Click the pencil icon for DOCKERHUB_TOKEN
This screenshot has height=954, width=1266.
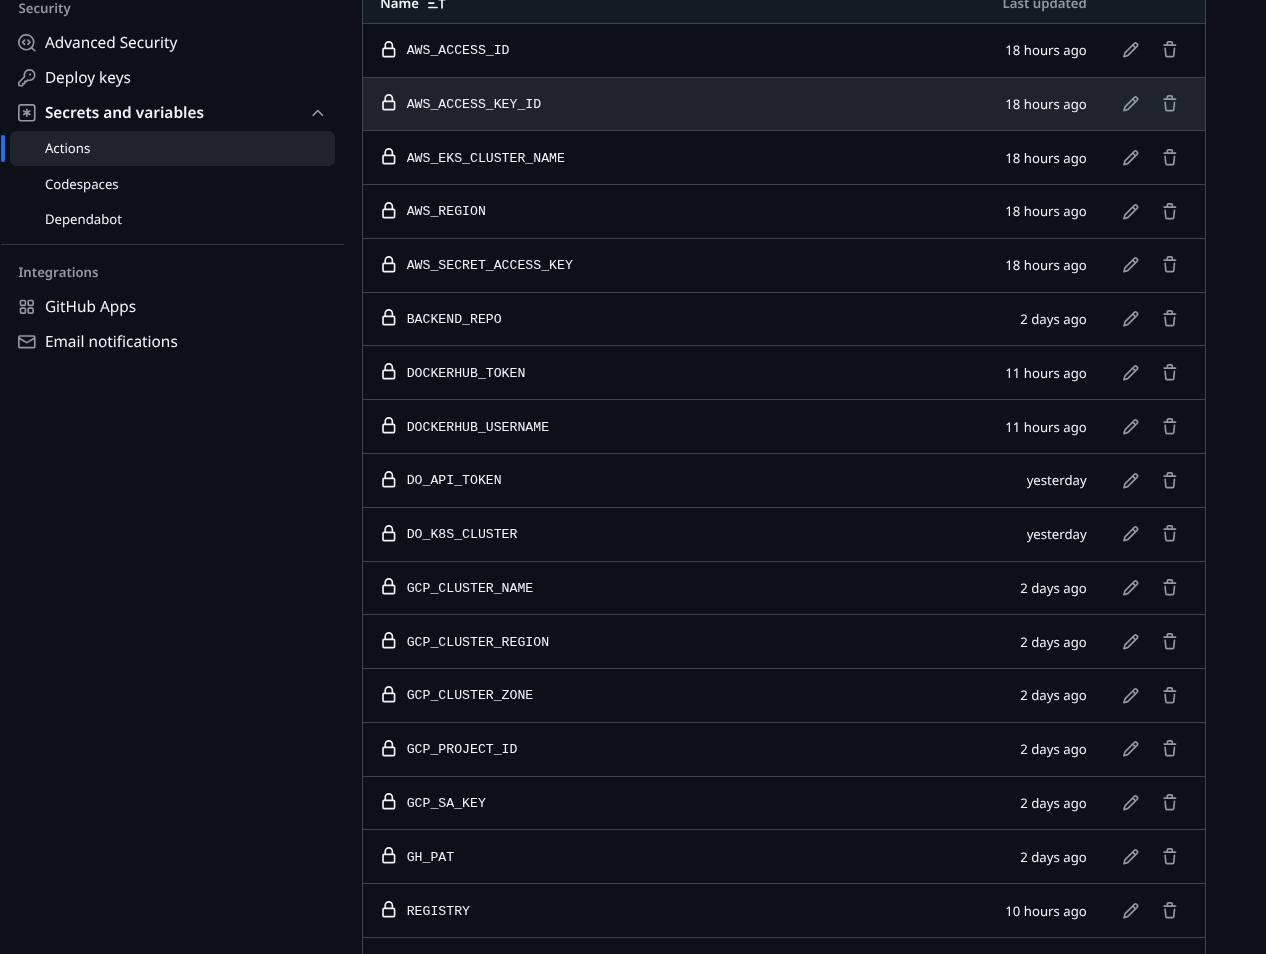1130,372
